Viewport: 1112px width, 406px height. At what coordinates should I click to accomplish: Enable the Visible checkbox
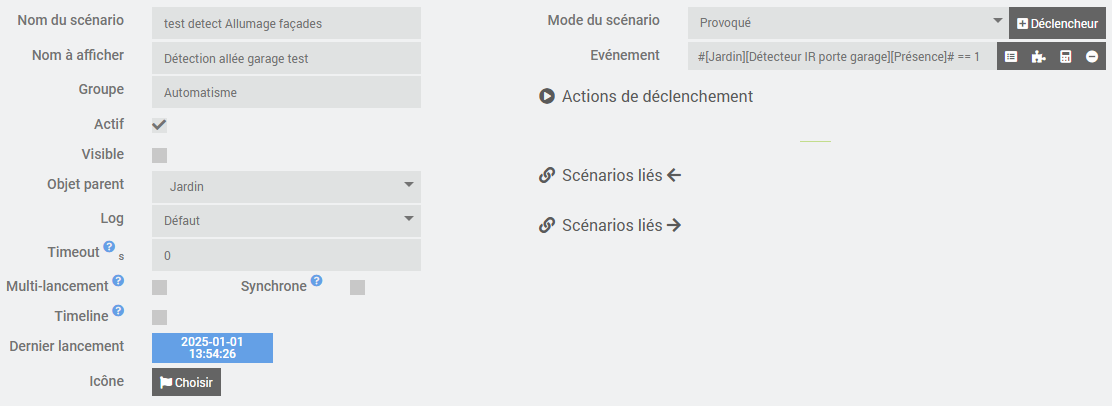159,155
